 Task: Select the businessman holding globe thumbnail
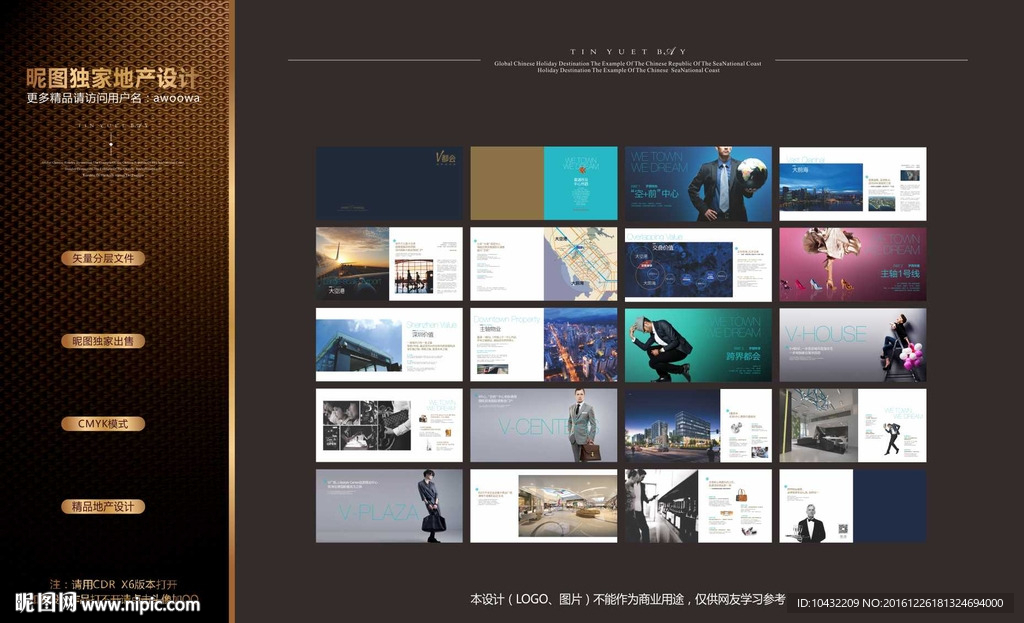[698, 184]
